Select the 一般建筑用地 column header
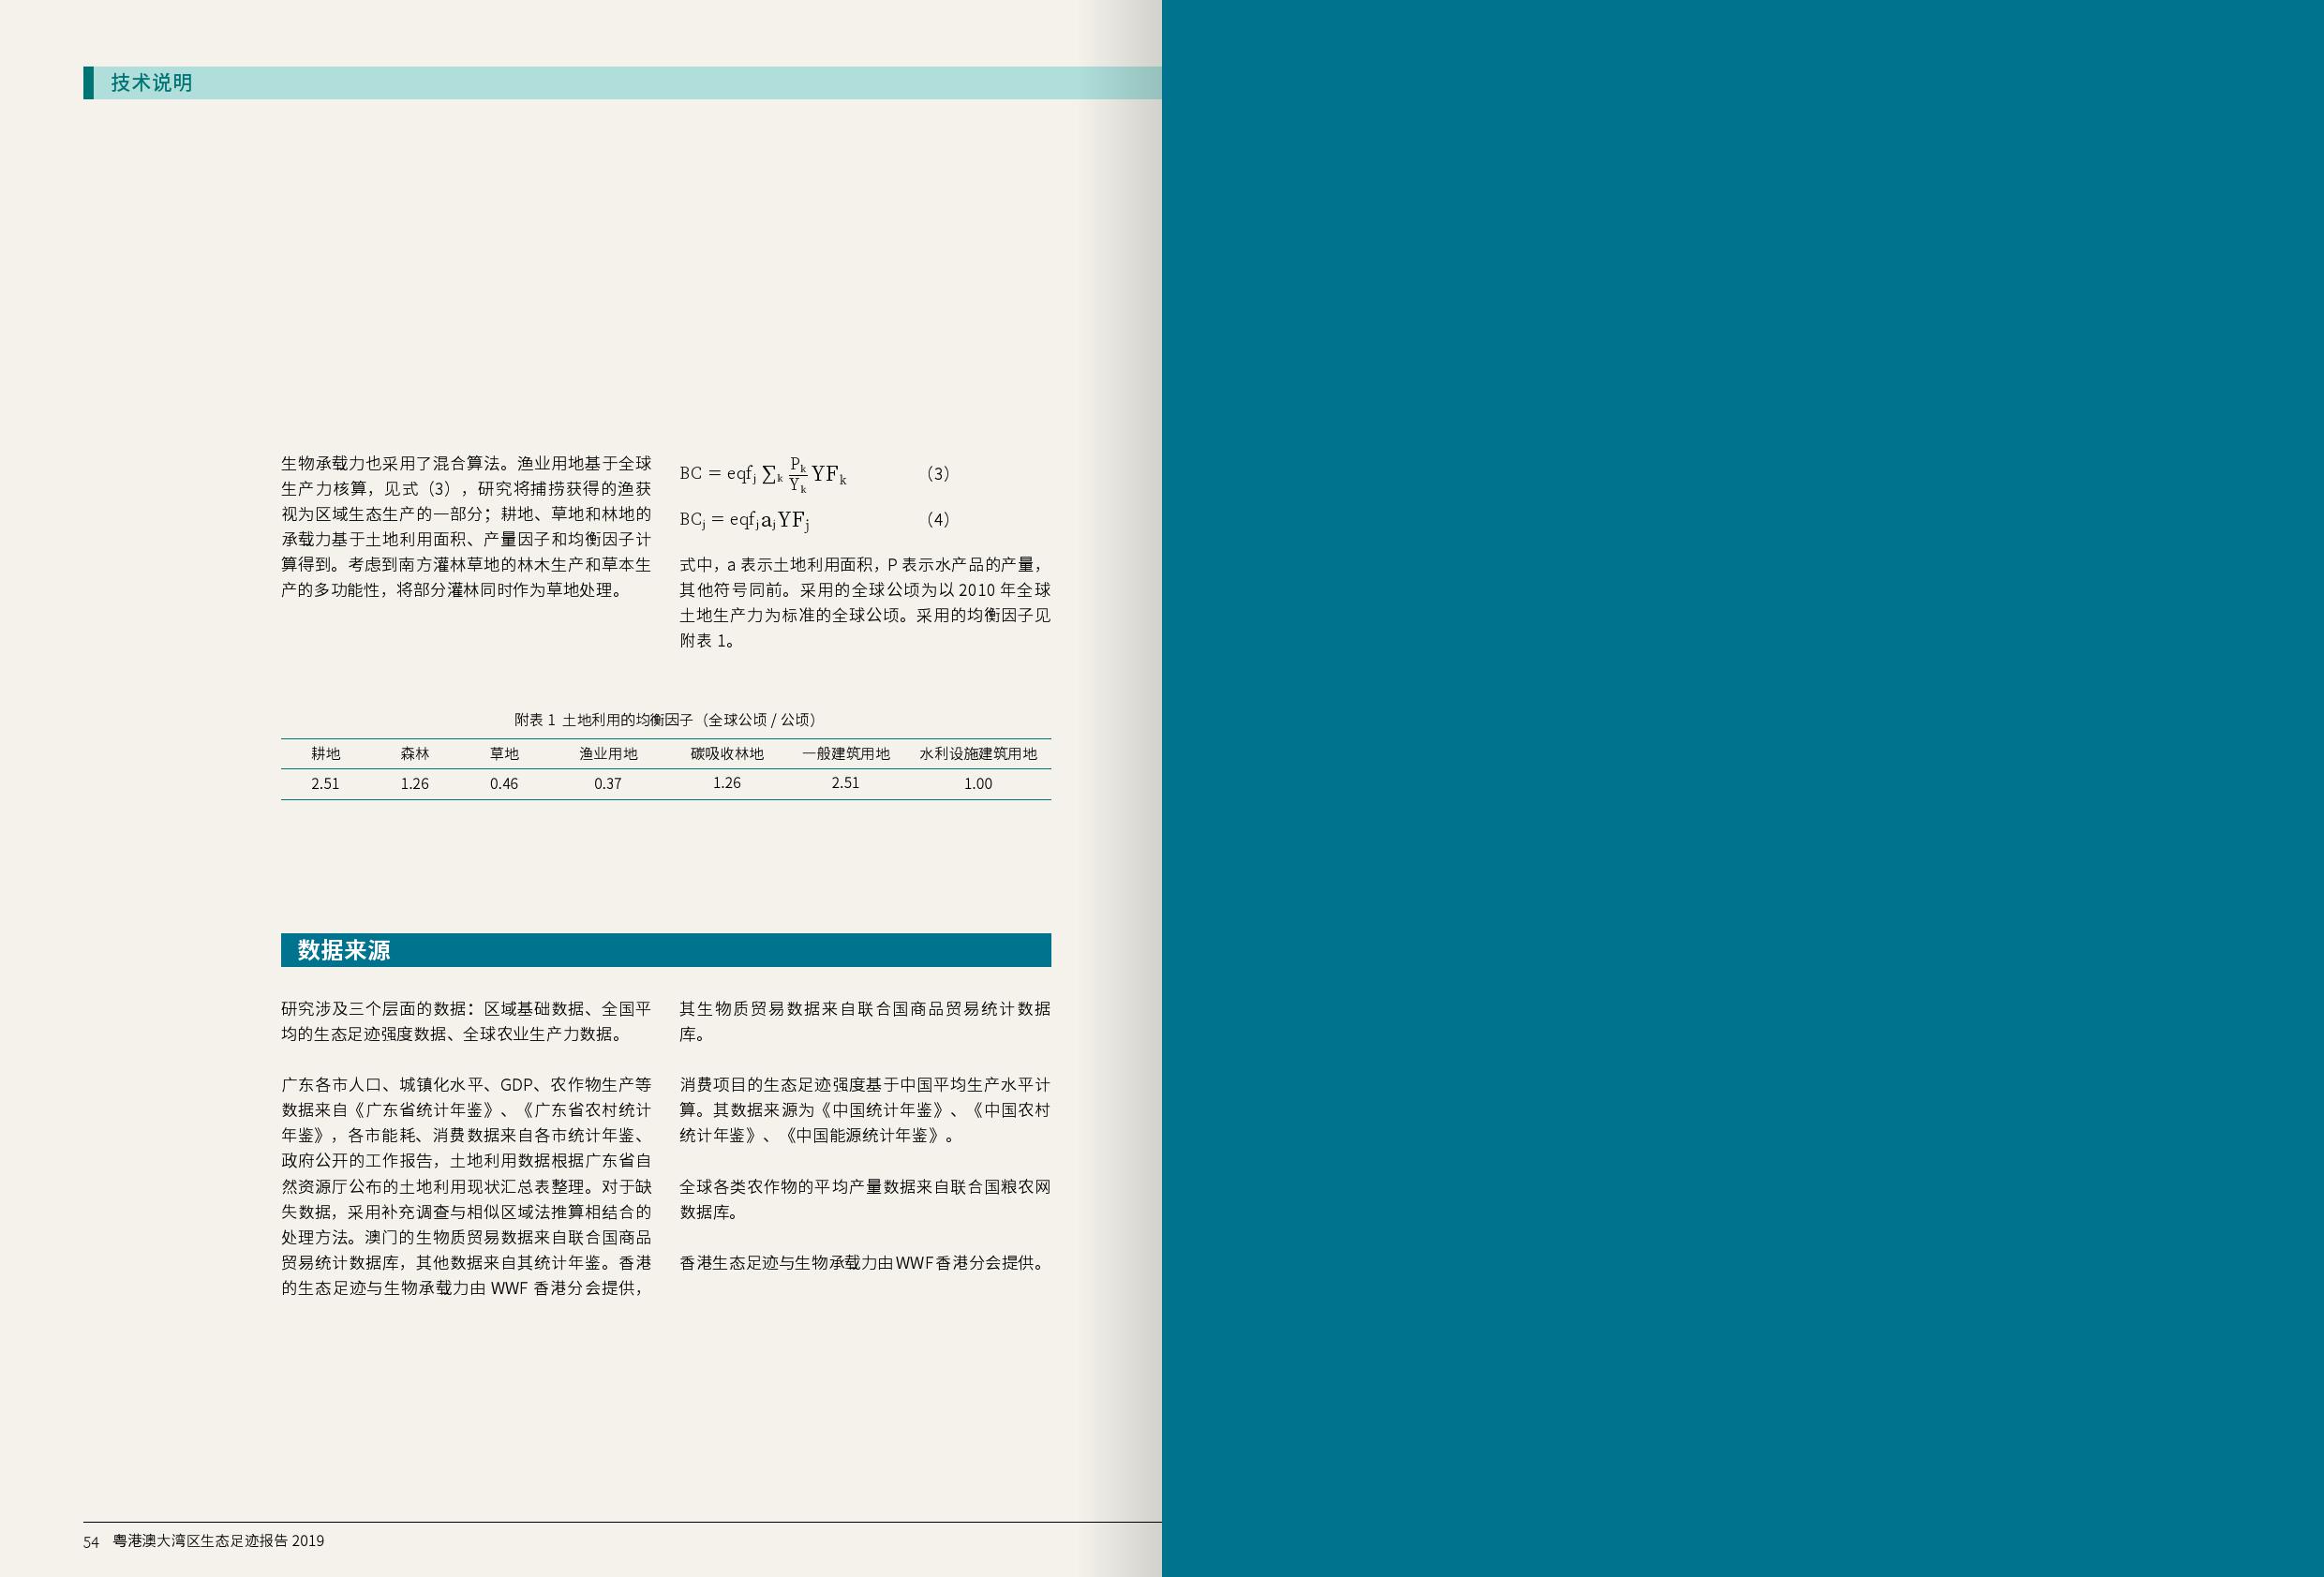Image resolution: width=2324 pixels, height=1577 pixels. [845, 754]
